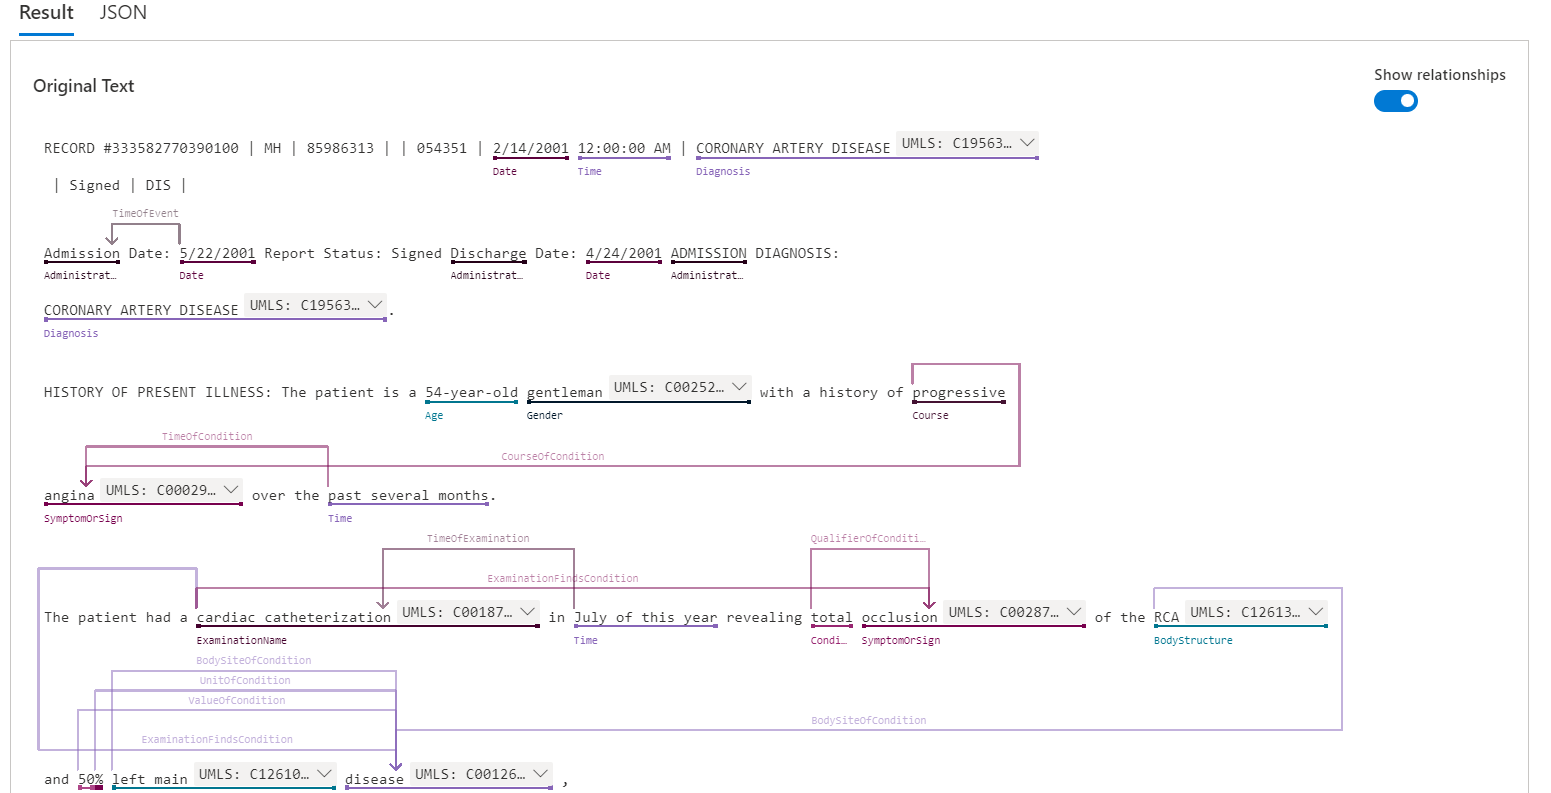
Task: Select the TimeOfExamination relationship label
Action: [478, 539]
